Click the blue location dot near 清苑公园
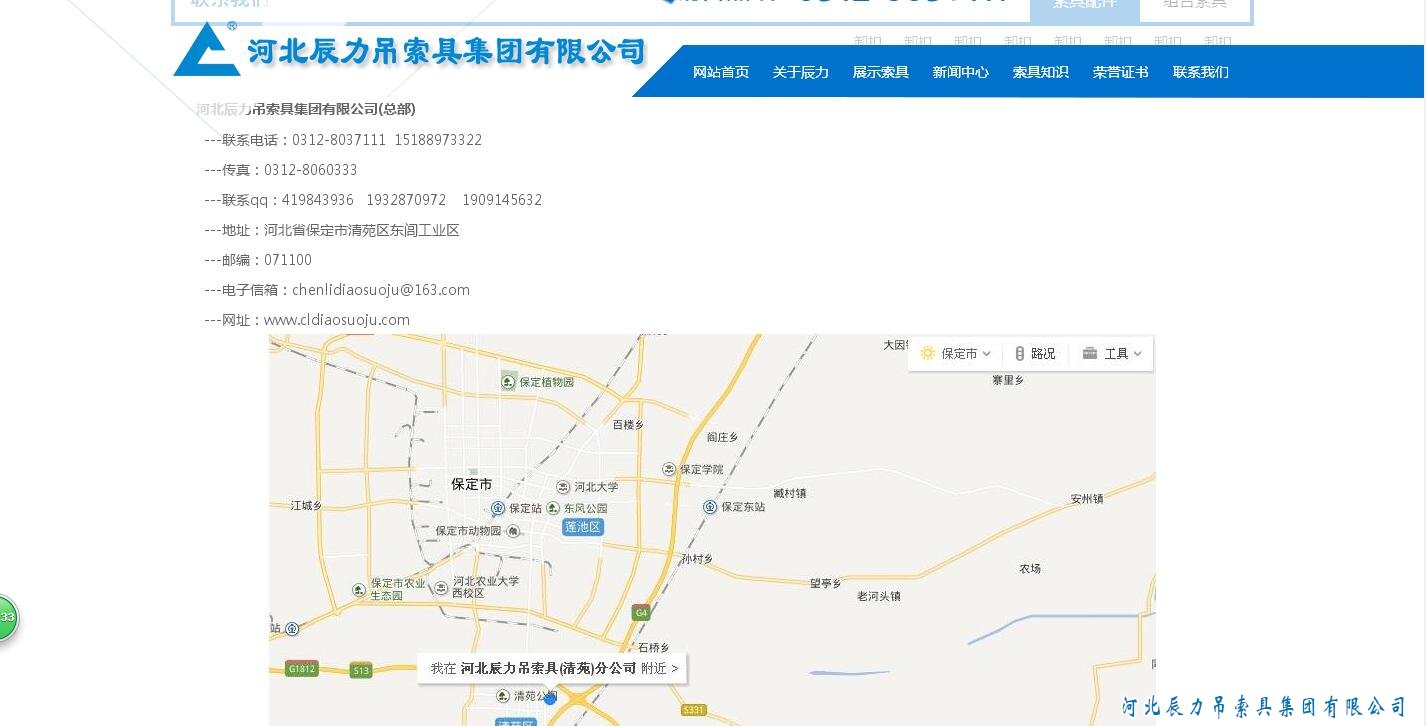 click(549, 699)
